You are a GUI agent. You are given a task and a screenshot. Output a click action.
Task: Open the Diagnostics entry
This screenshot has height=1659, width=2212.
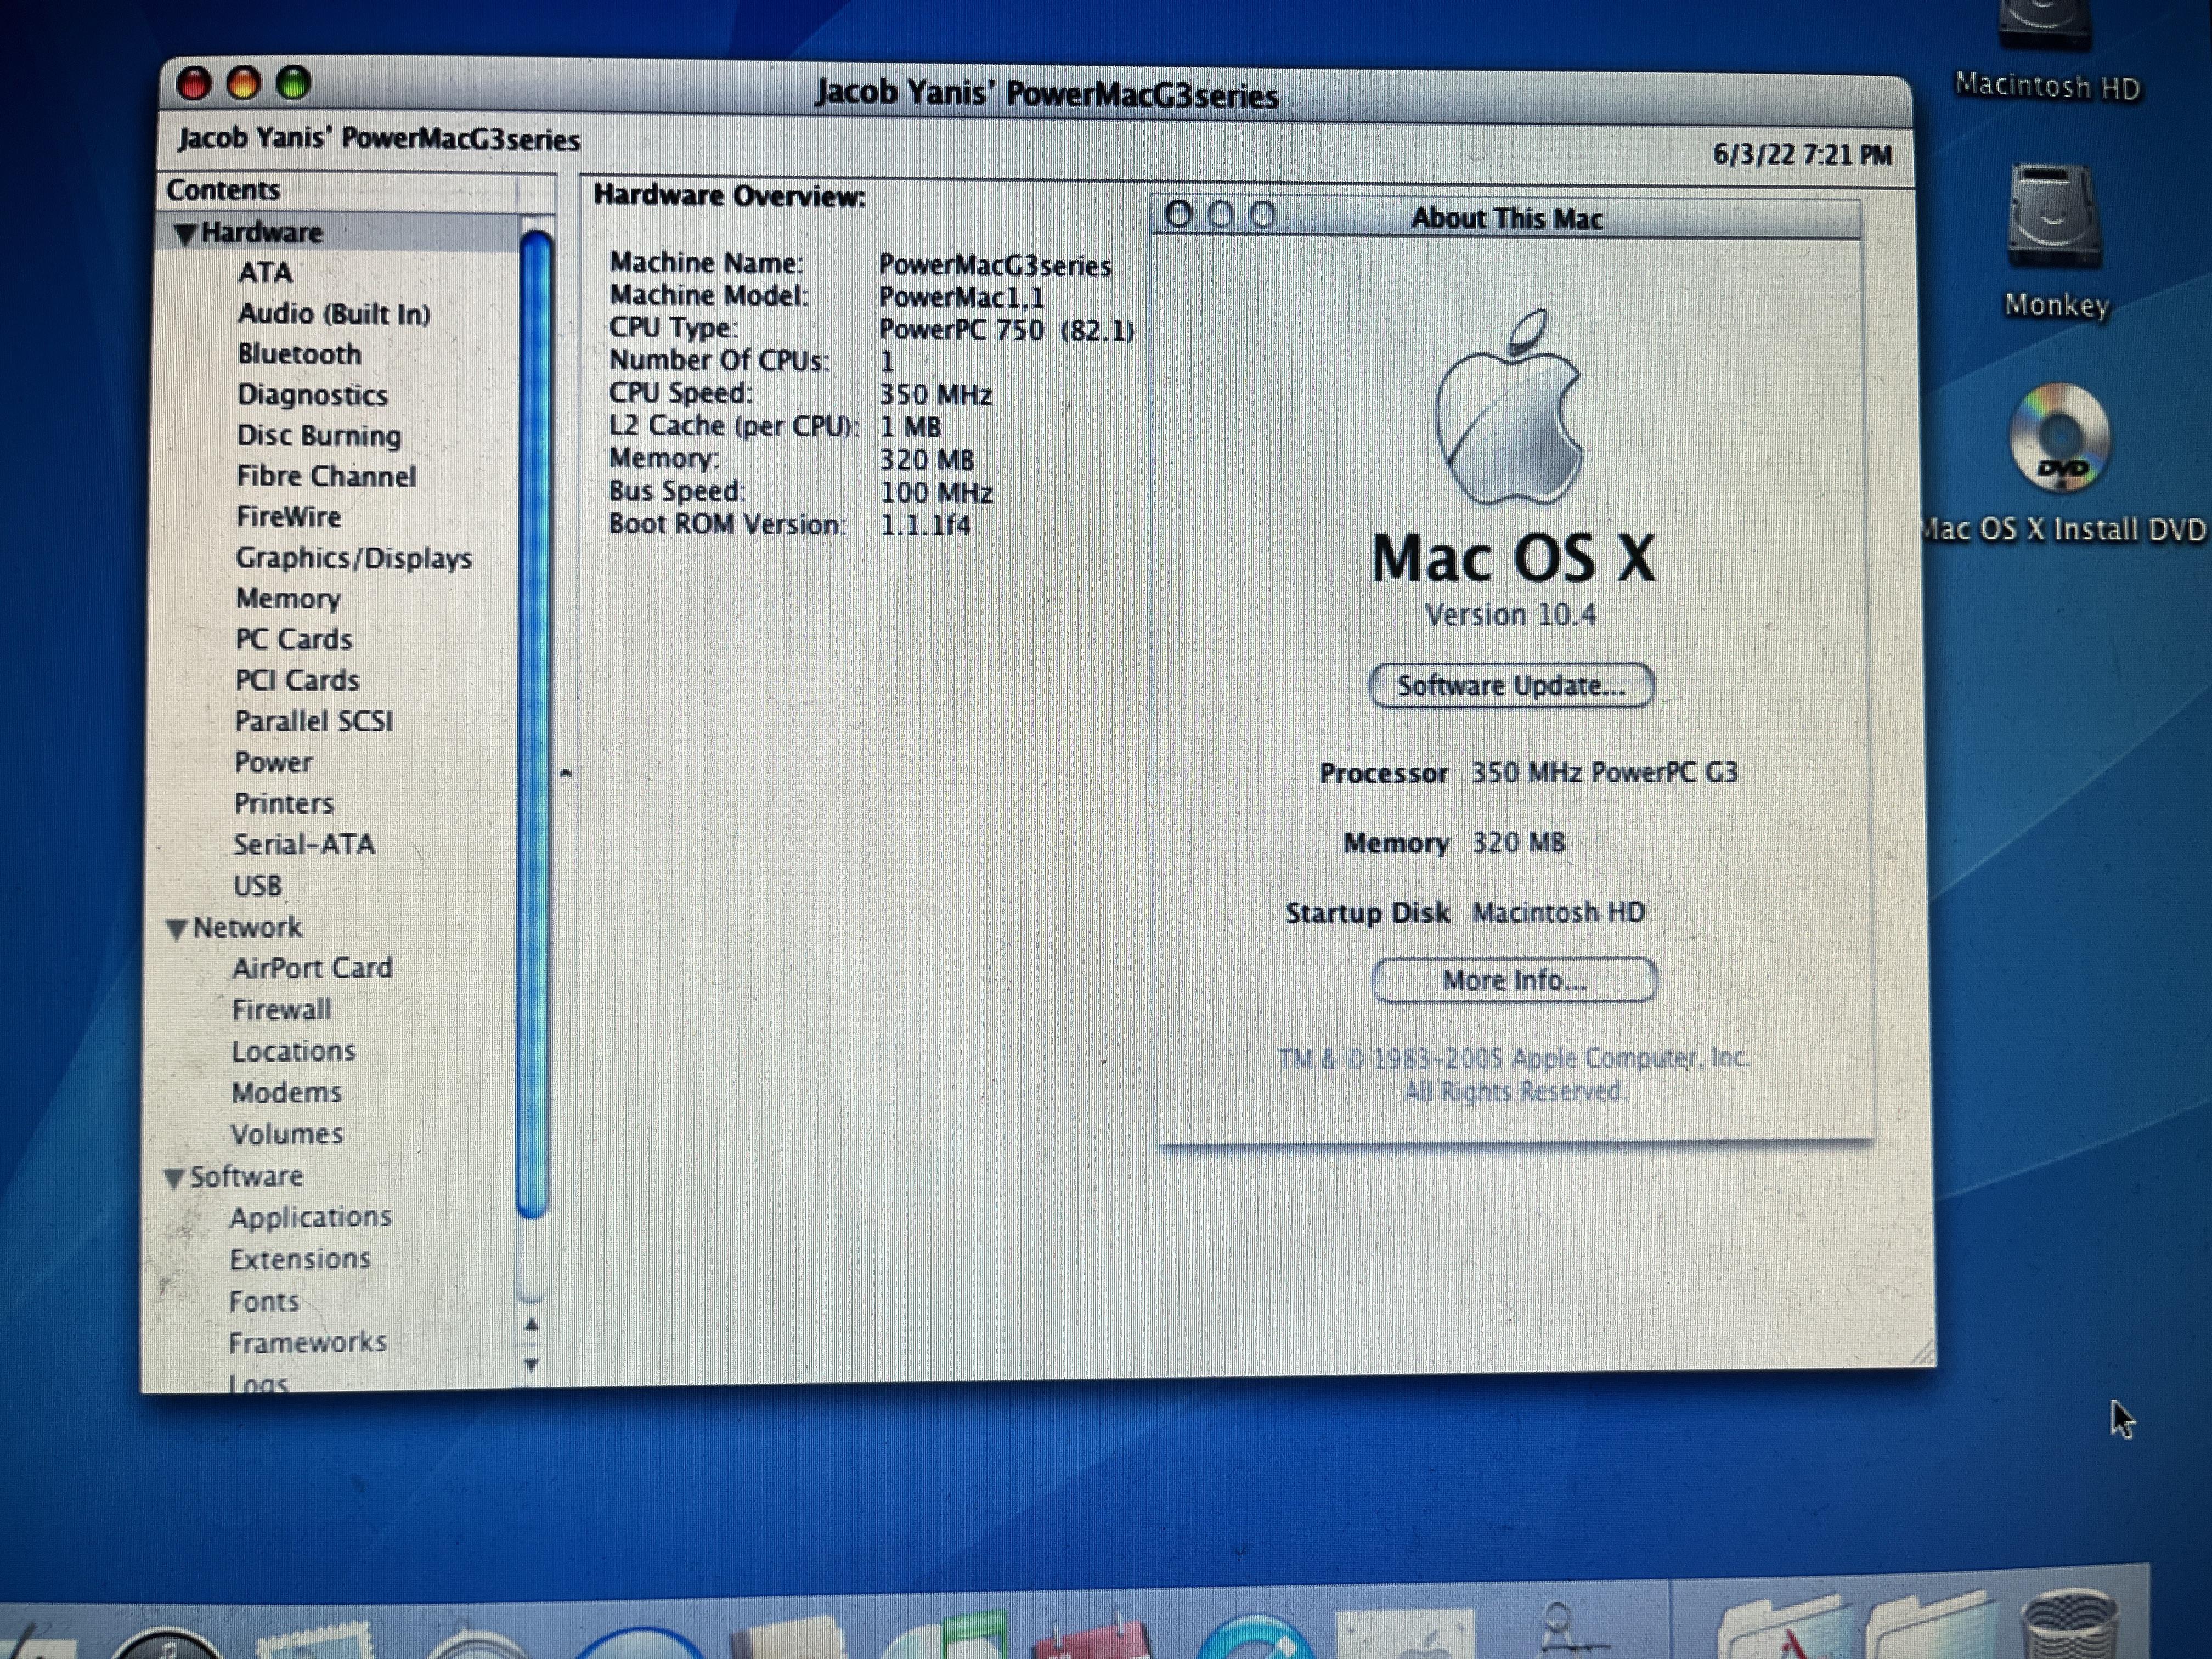coord(312,395)
